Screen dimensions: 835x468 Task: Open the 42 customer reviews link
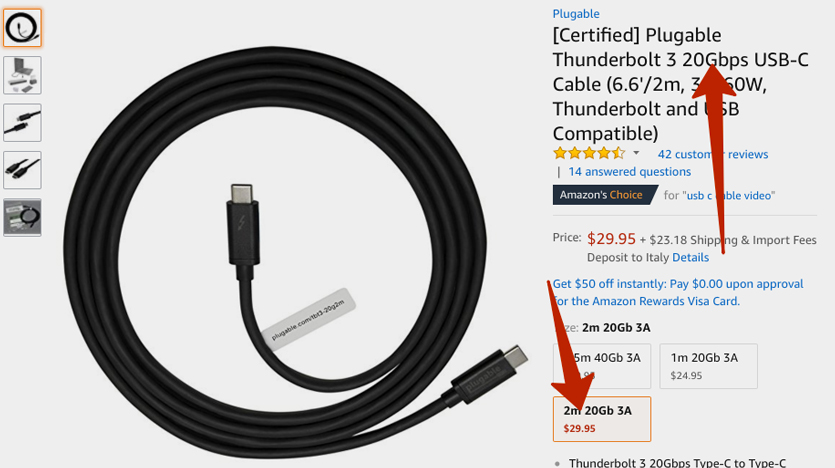[x=713, y=154]
